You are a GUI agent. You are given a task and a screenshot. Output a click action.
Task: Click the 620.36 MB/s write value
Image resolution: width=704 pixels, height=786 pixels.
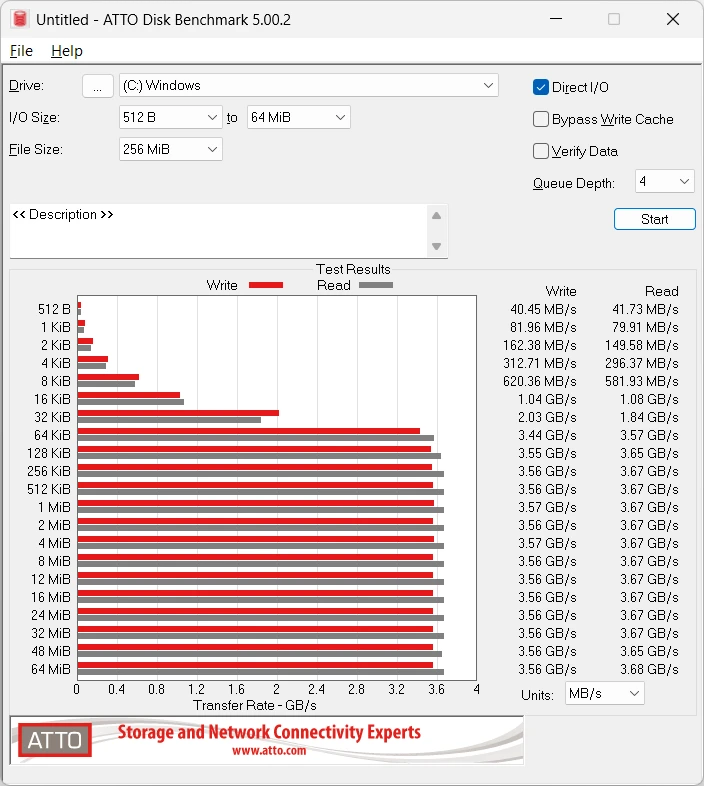(x=540, y=381)
